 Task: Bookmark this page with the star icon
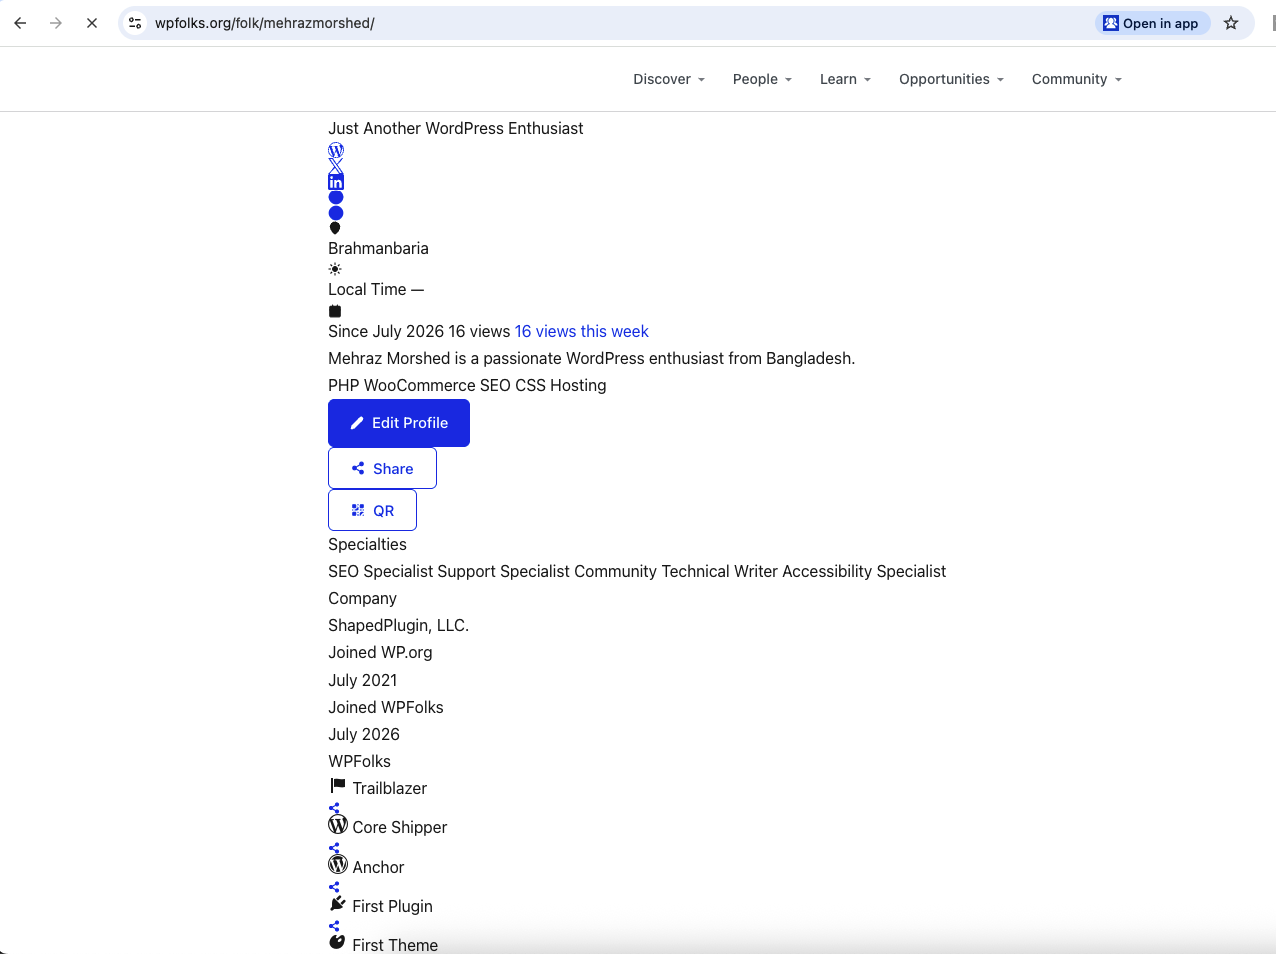tap(1231, 23)
